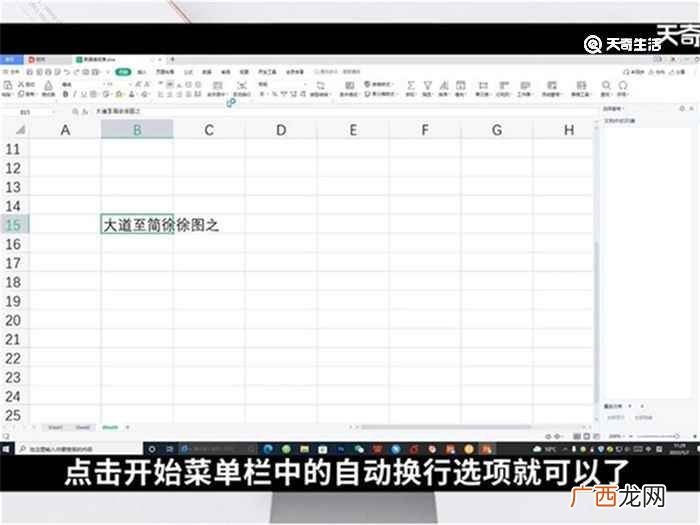Click the Windows Start button
The image size is (700, 525).
pos(6,449)
